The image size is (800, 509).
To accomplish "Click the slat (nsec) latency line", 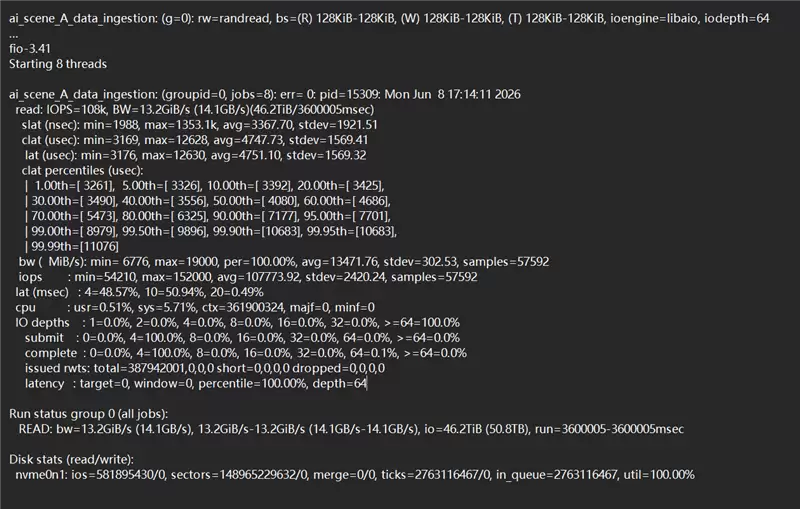I will click(199, 125).
